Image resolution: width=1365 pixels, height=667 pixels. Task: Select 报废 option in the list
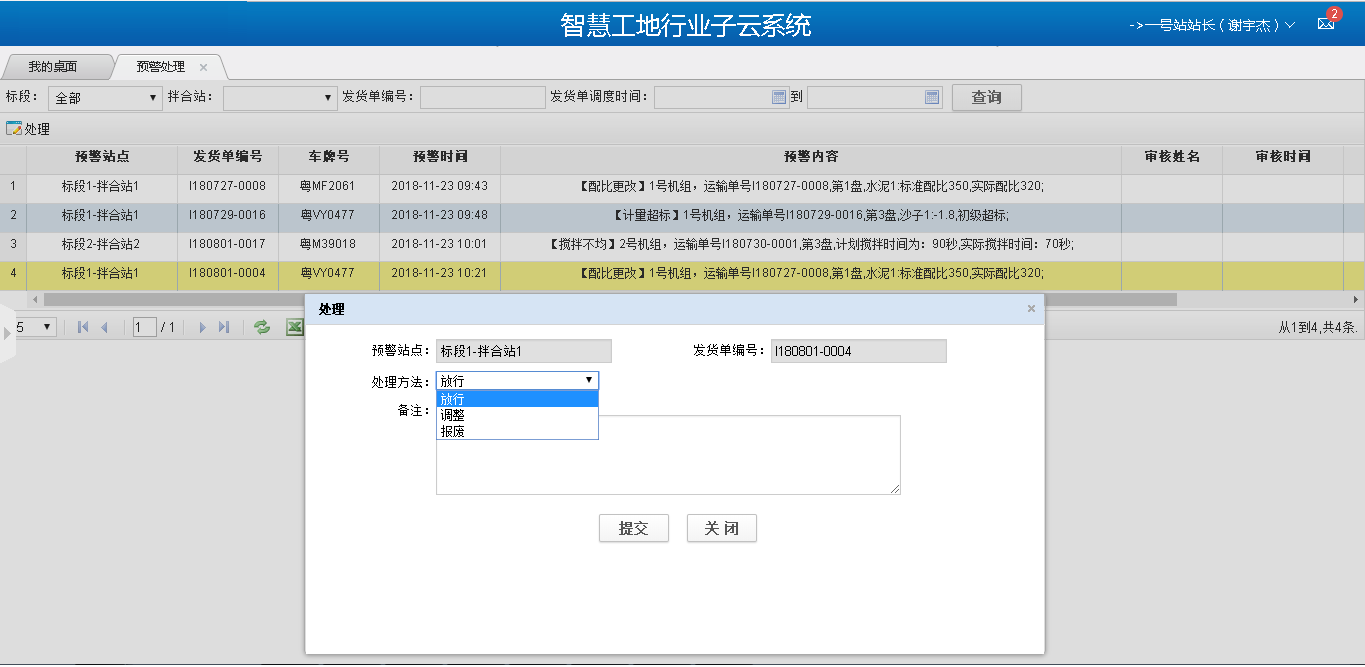517,431
